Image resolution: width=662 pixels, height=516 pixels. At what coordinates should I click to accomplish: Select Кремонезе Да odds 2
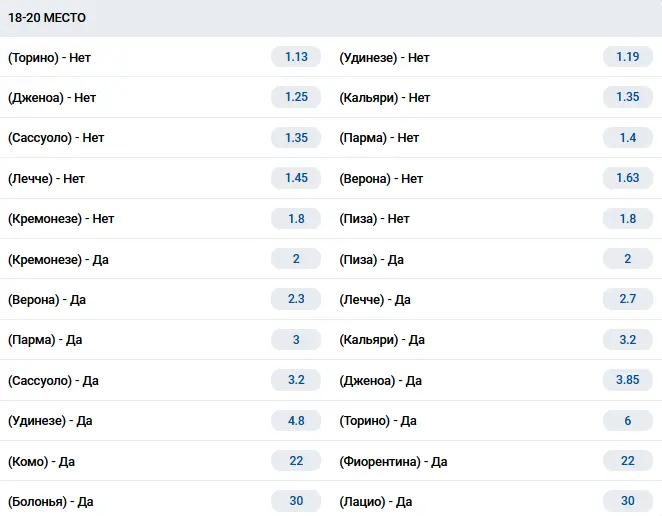(x=296, y=259)
